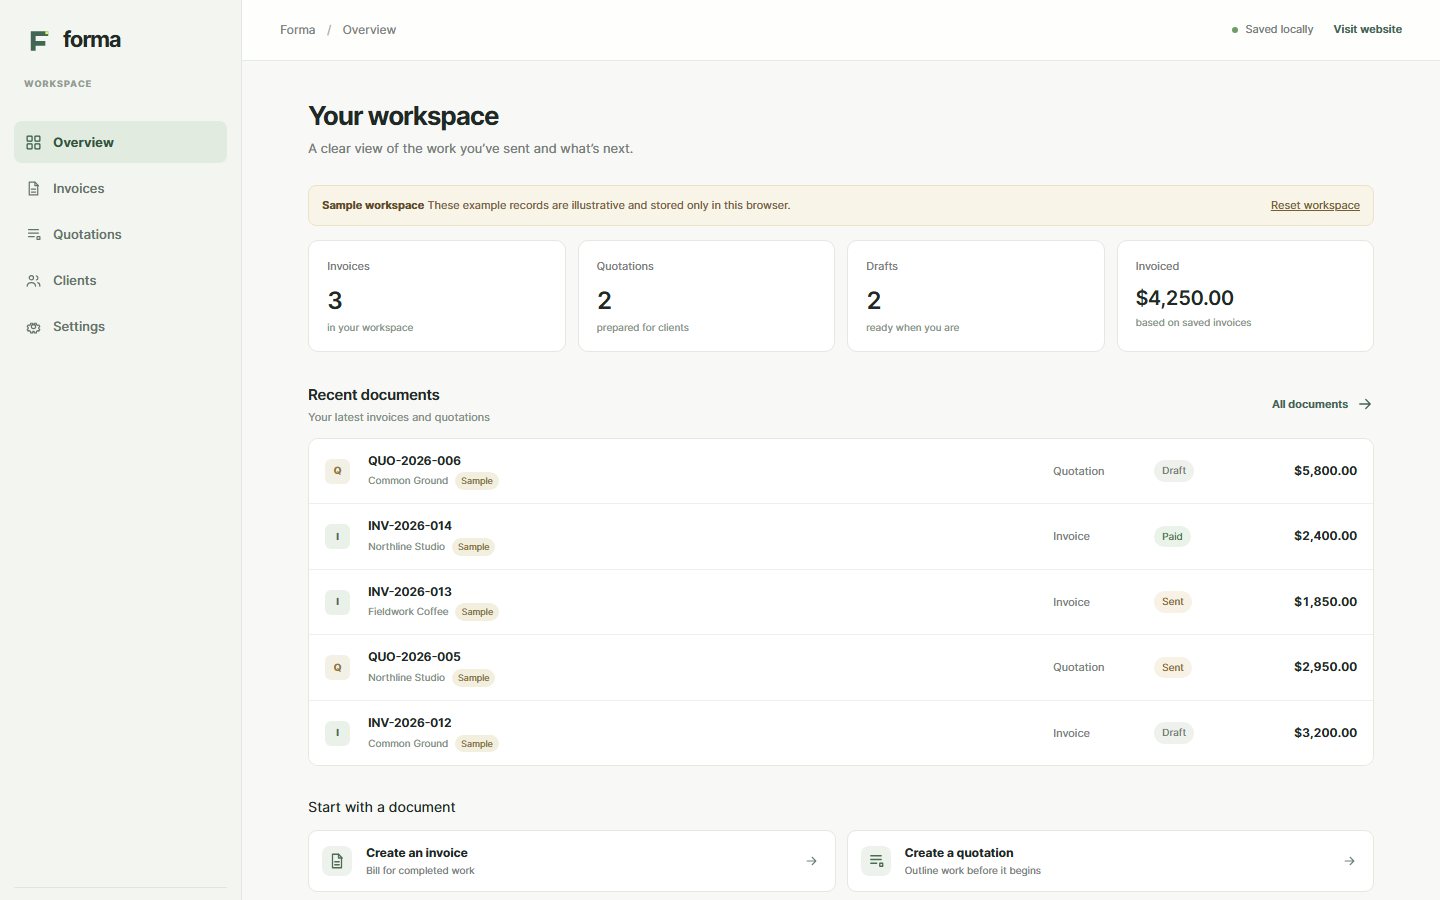Click the Paid status badge

click(x=1172, y=537)
